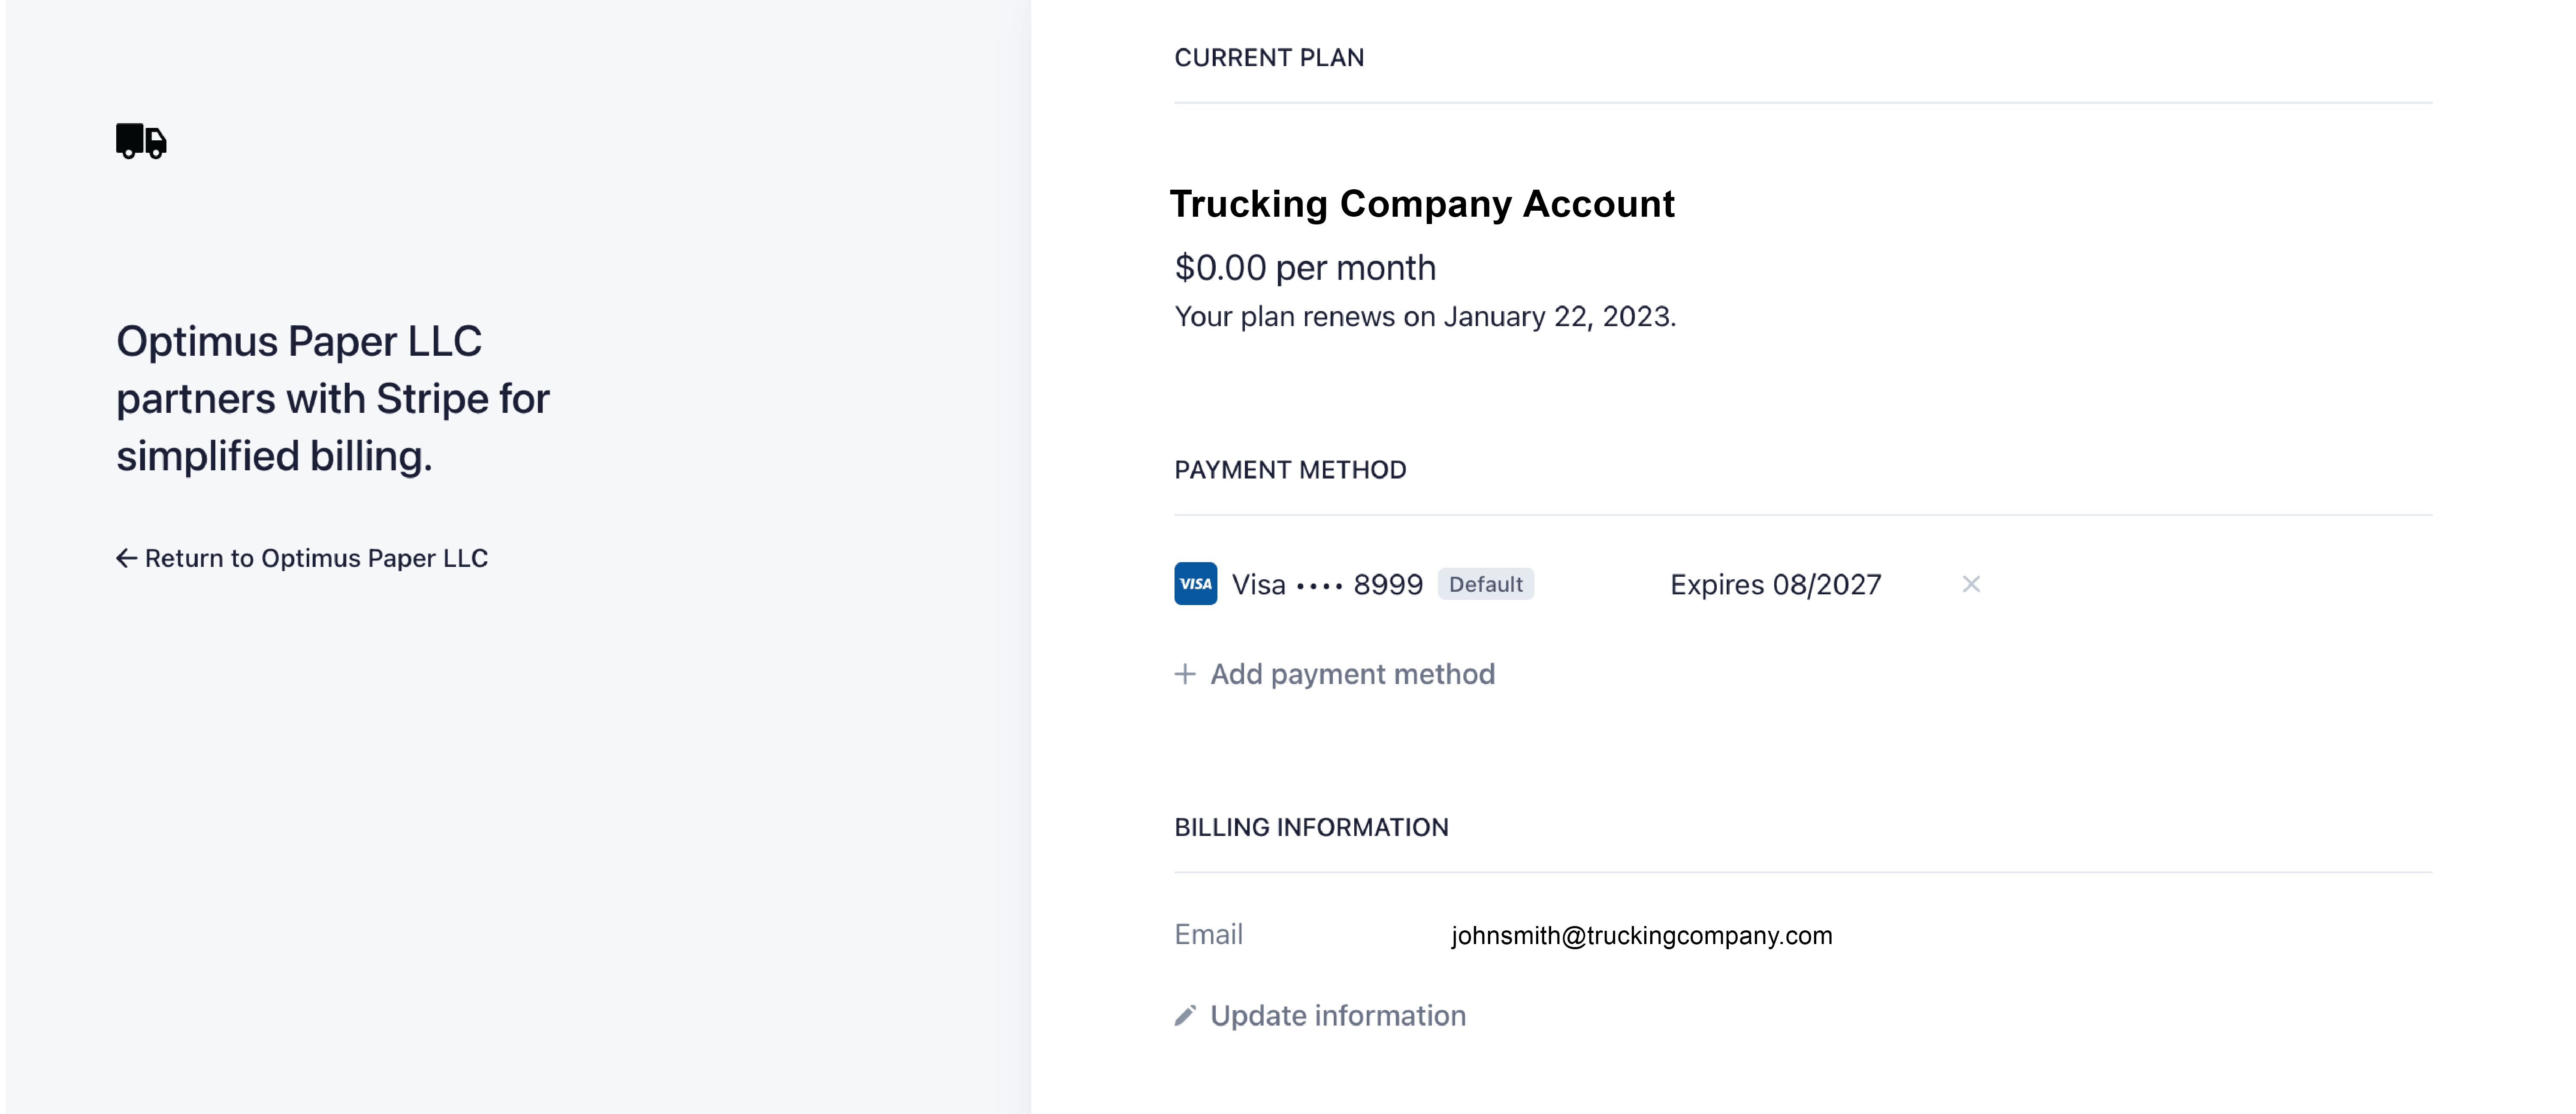The width and height of the screenshot is (2576, 1114).
Task: Click the Trucking Company Account plan title
Action: click(1422, 204)
